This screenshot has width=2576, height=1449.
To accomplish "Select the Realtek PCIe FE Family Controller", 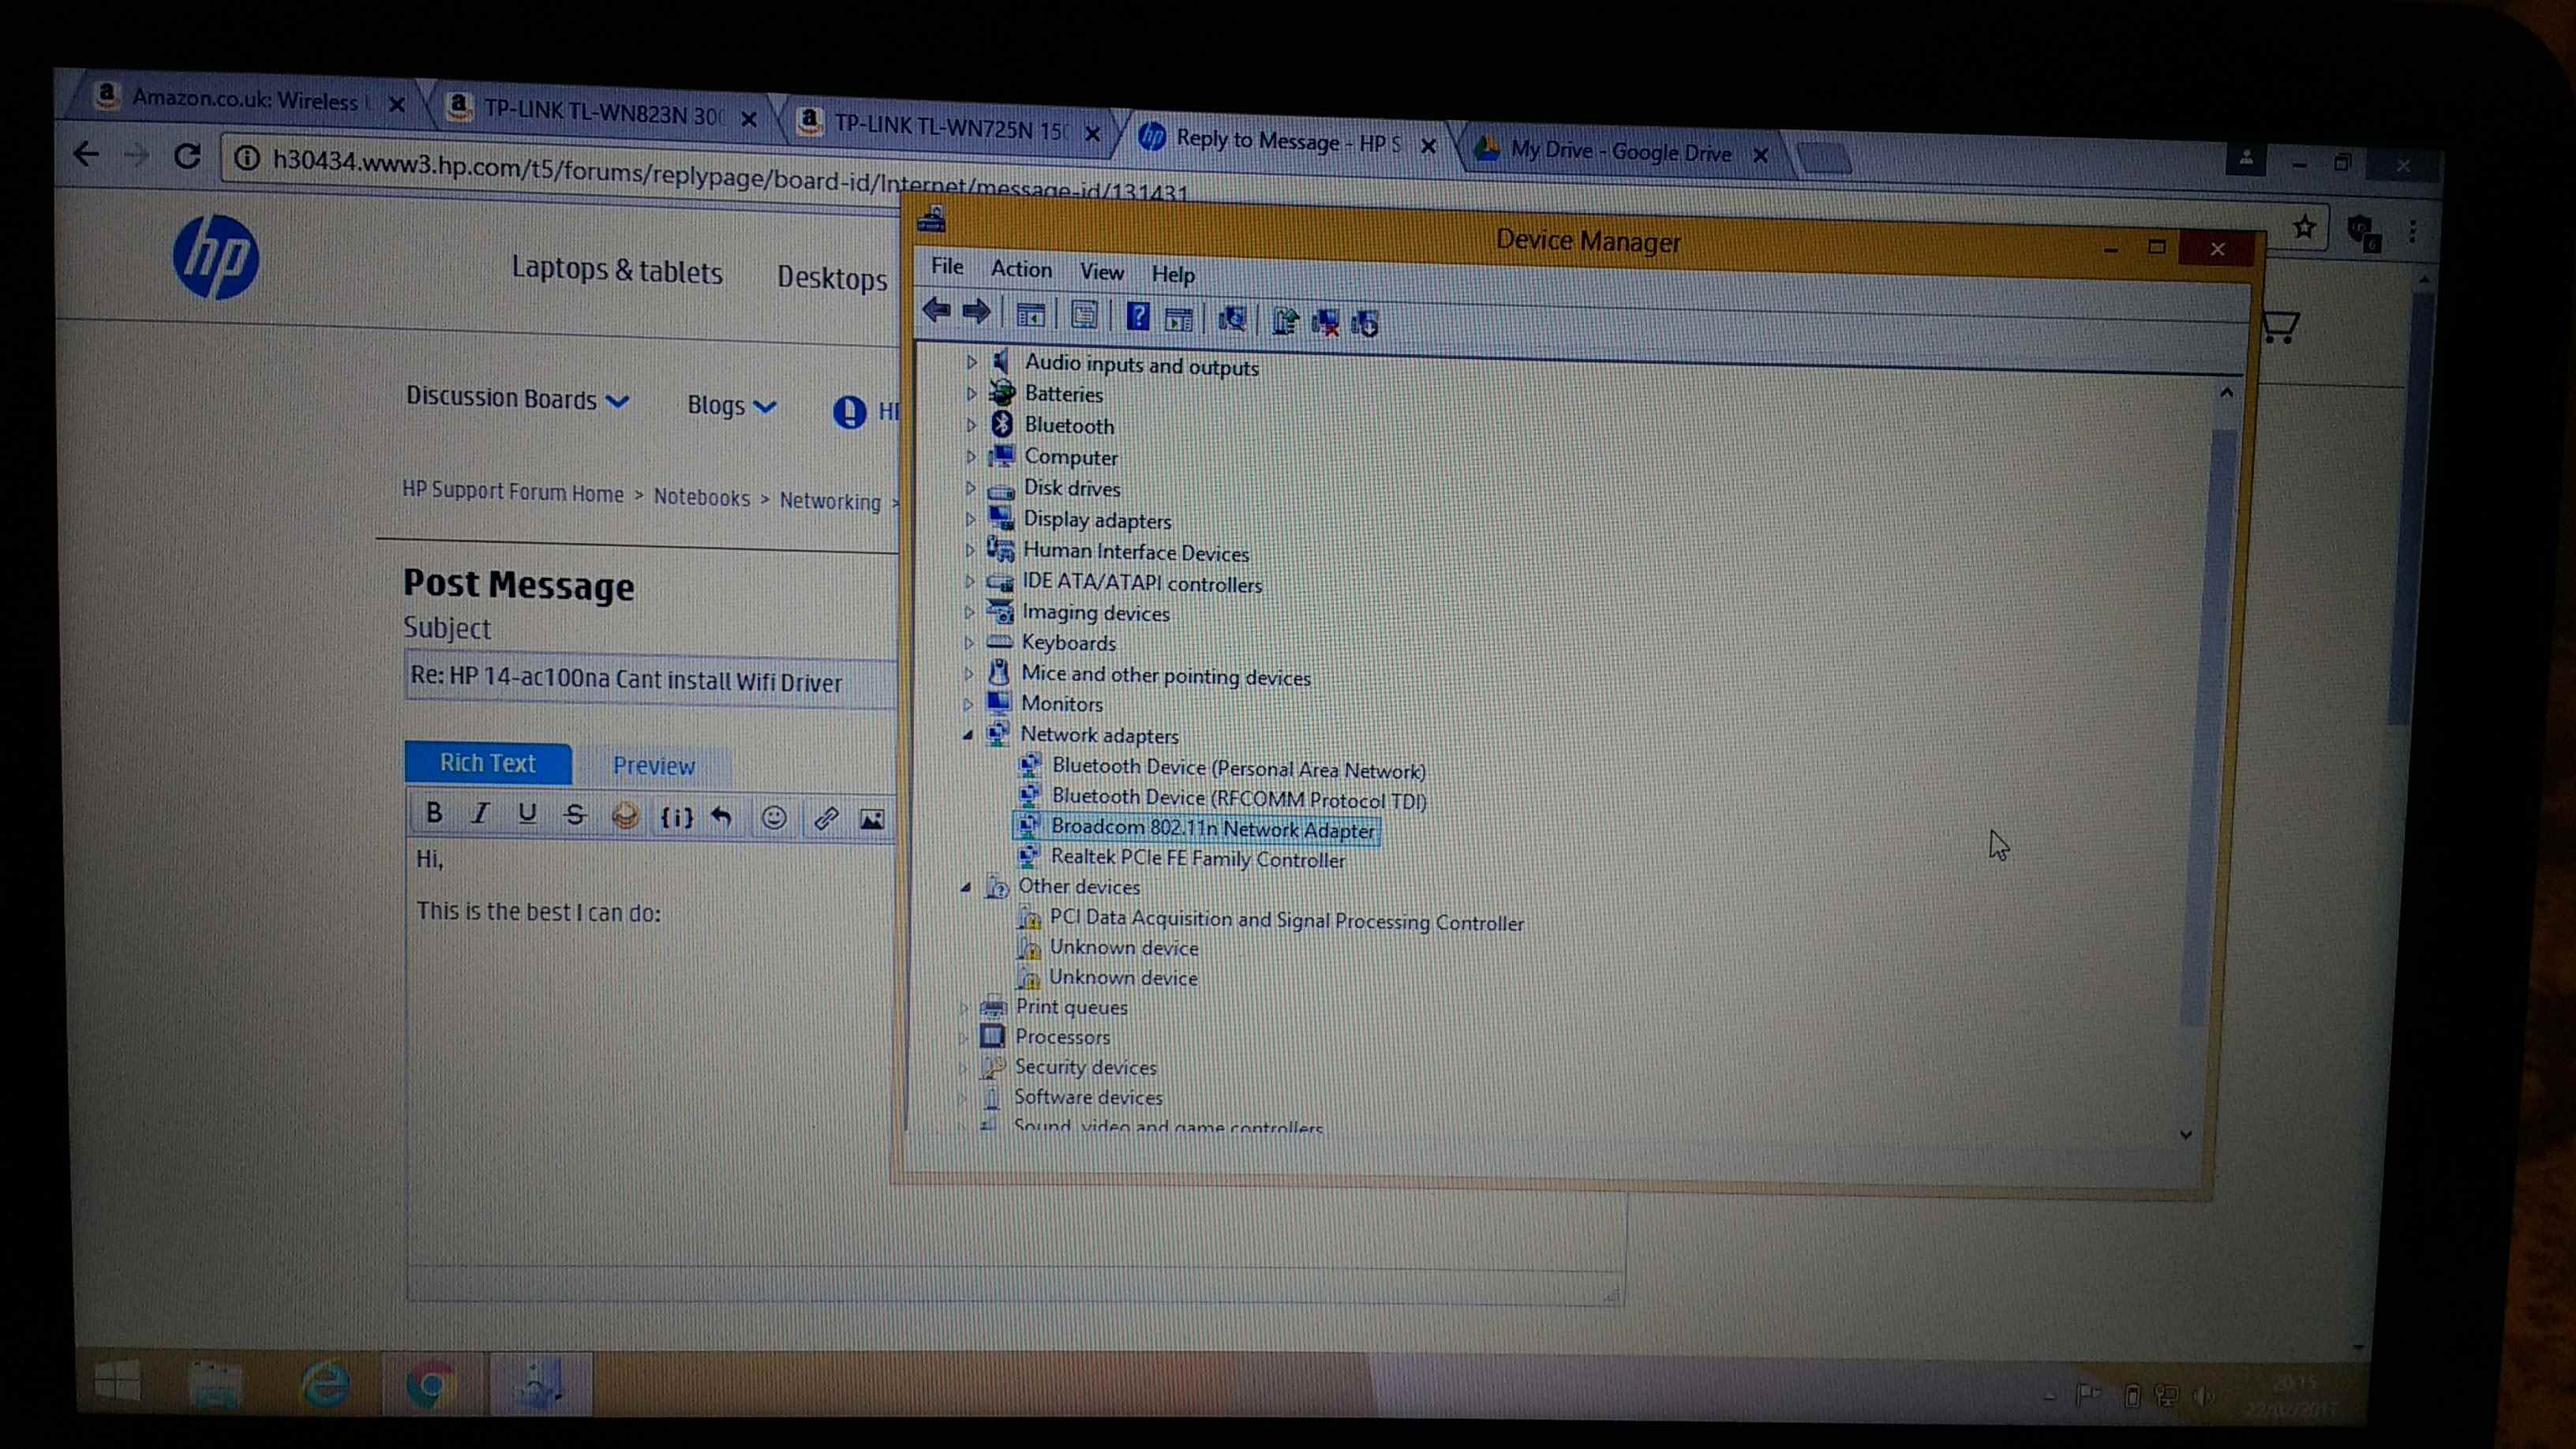I will 1197,859.
